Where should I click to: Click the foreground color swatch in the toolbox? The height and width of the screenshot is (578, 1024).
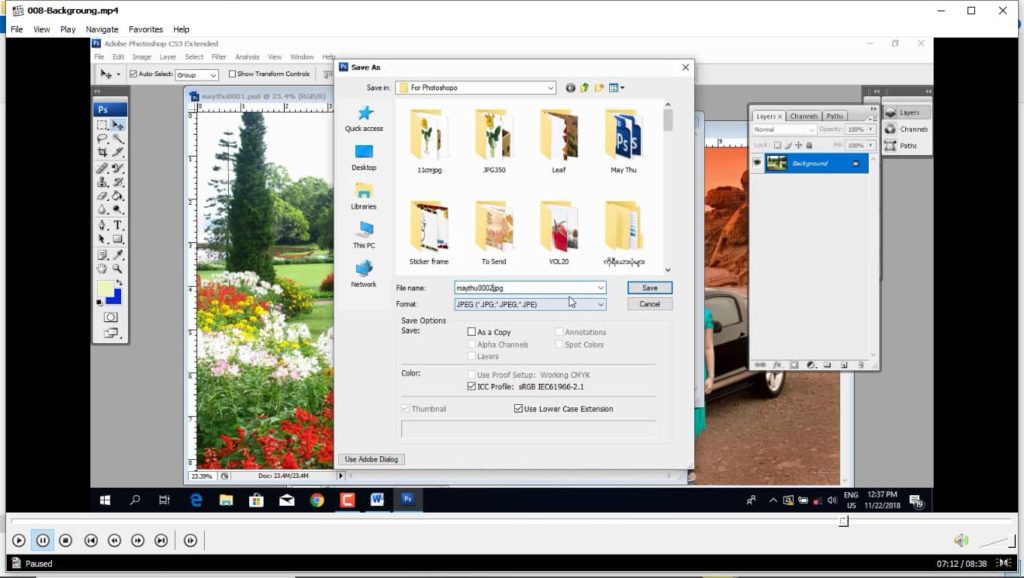point(105,289)
